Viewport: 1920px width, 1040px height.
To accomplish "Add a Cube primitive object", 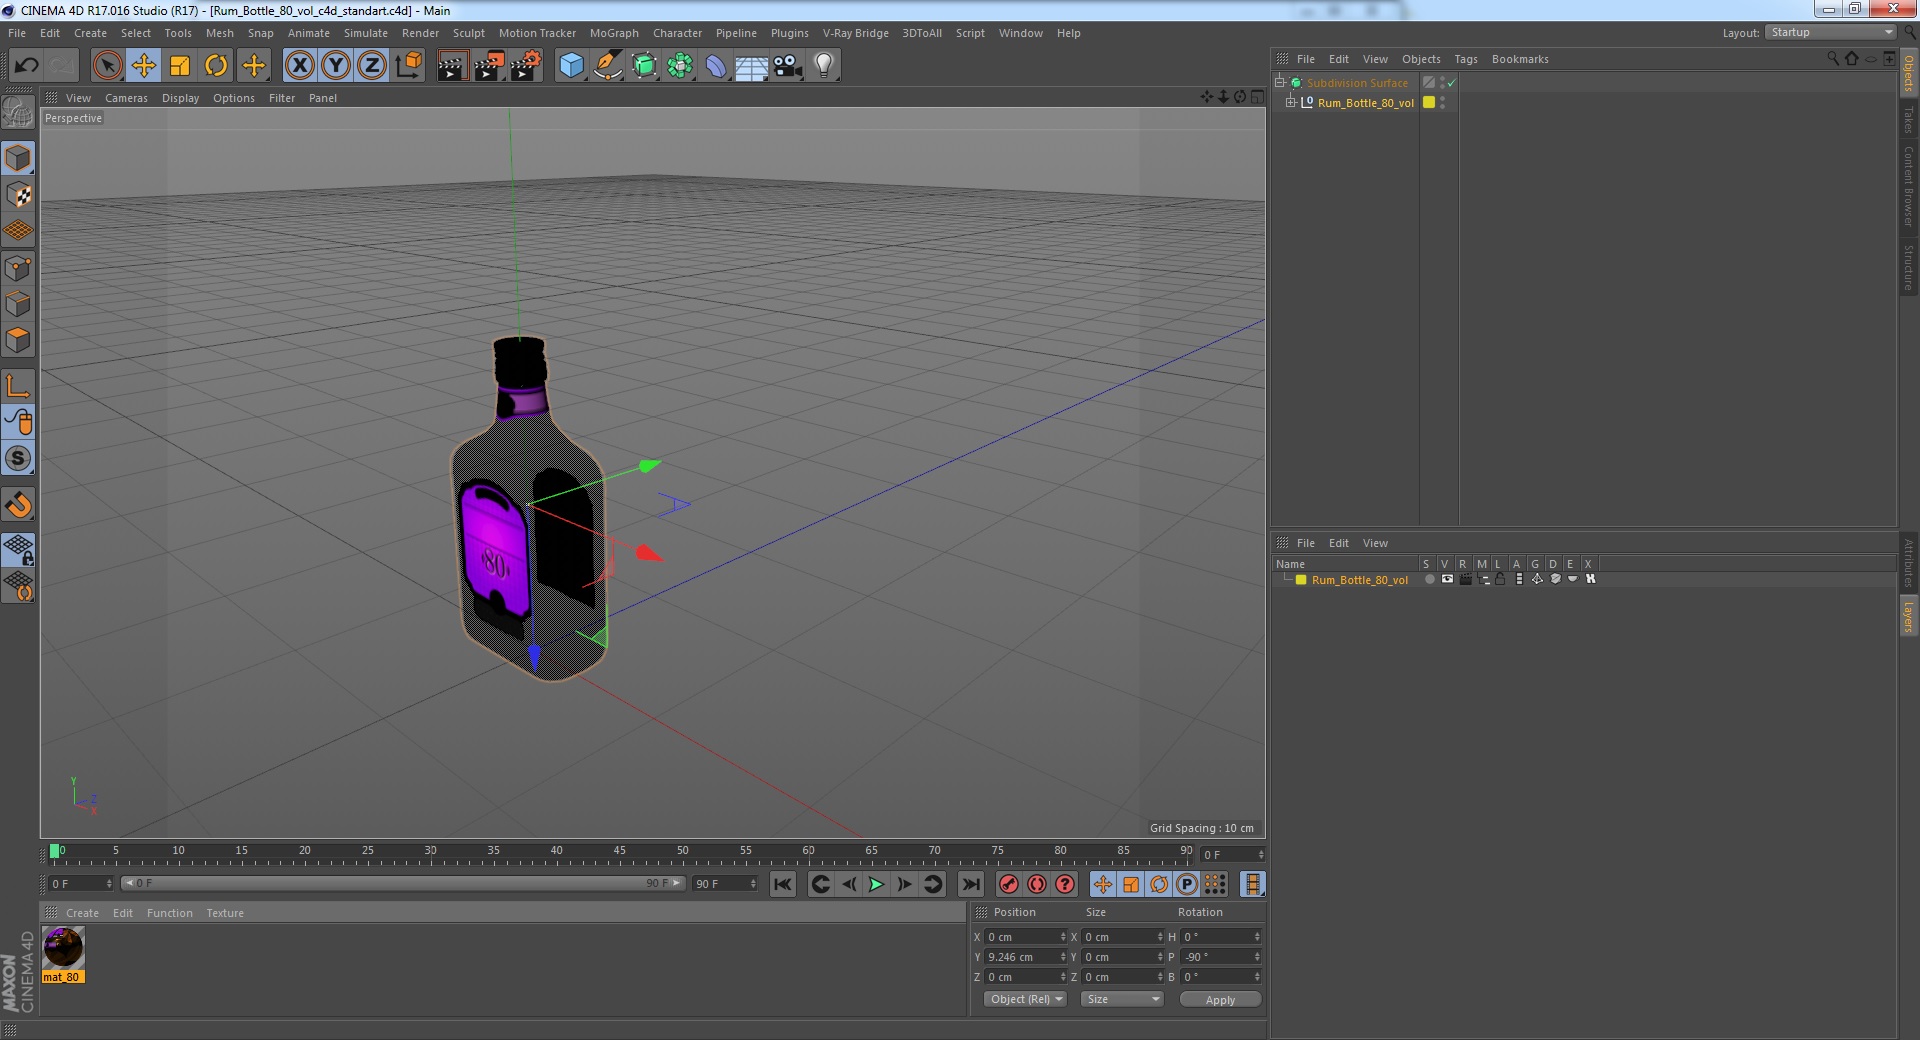I will pyautogui.click(x=571, y=66).
